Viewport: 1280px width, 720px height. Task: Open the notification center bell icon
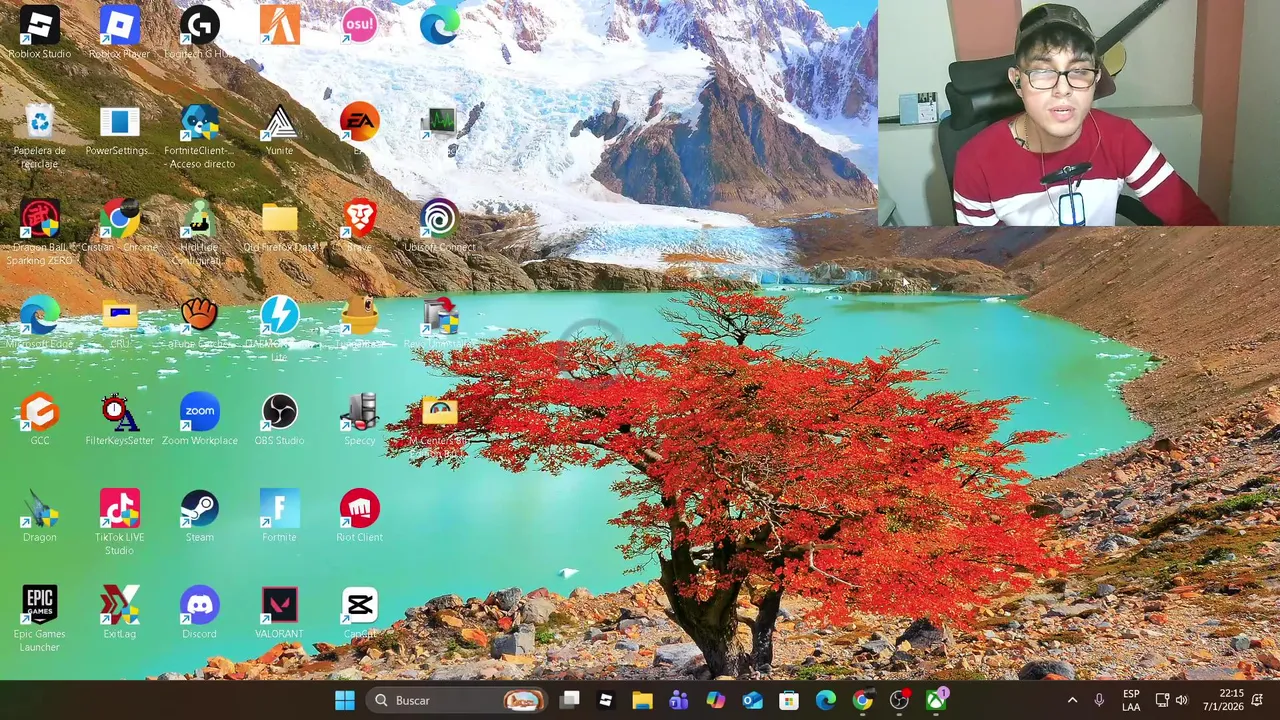click(1258, 700)
